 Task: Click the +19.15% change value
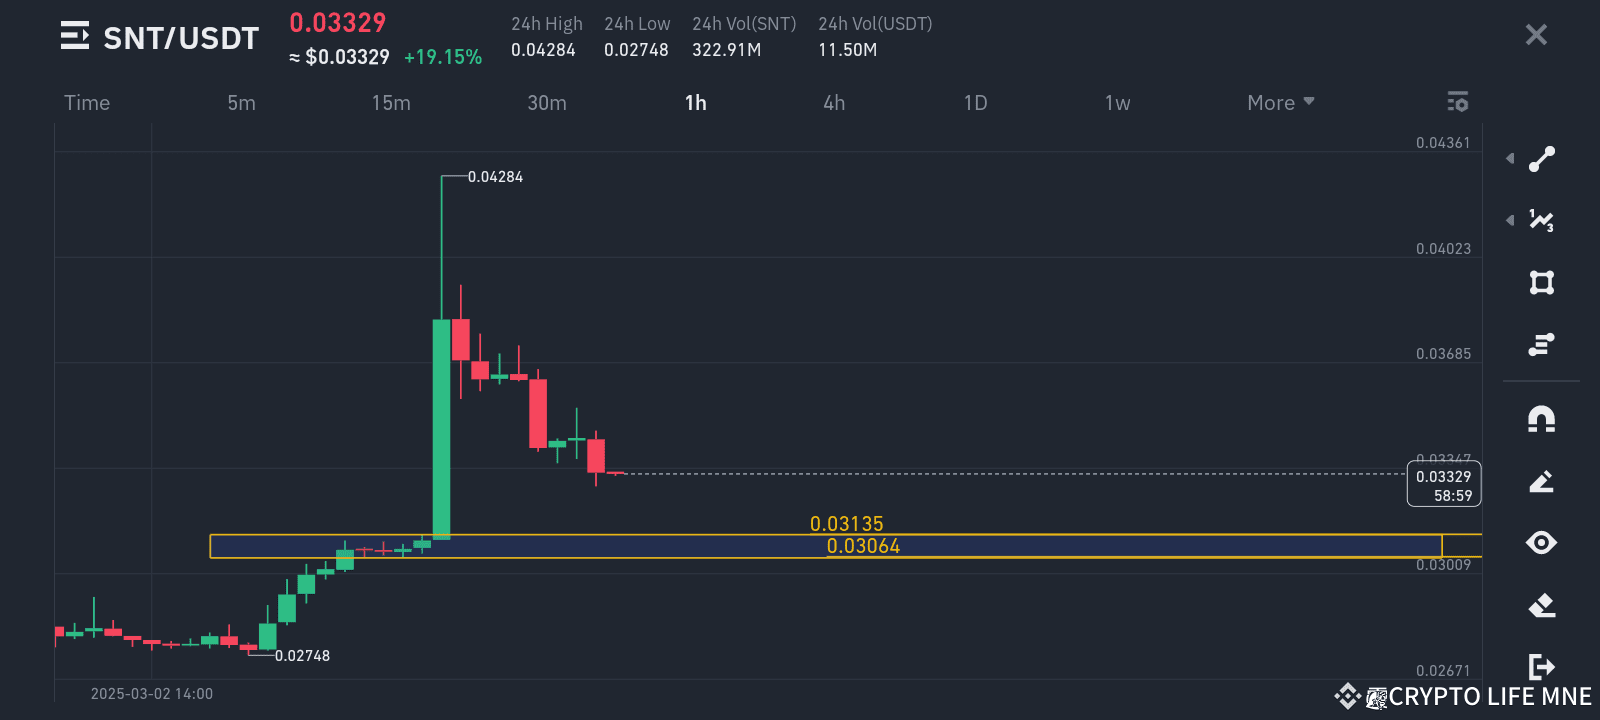point(443,57)
